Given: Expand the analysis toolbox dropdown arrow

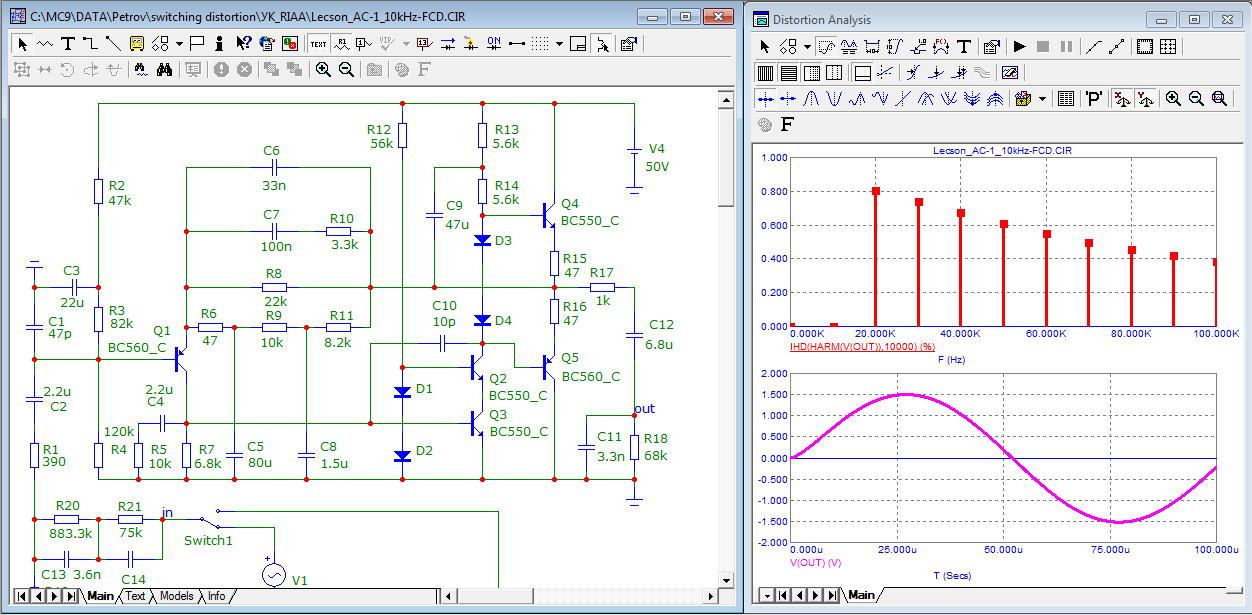Looking at the screenshot, I should click(1042, 99).
